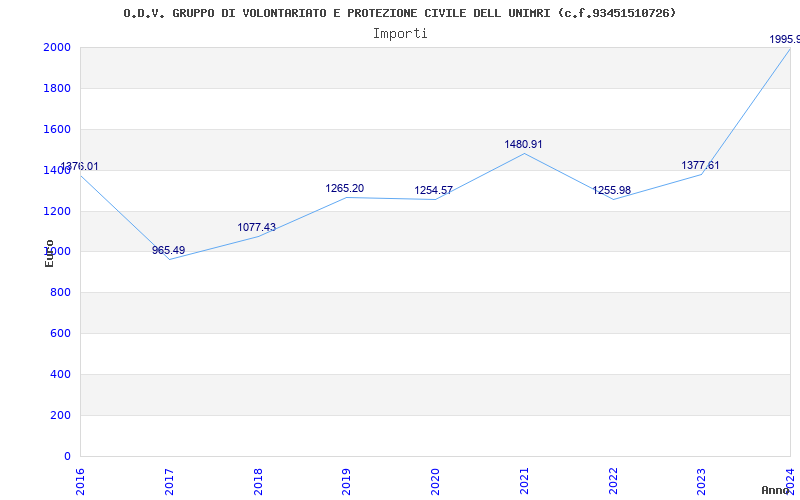
Task: Click the "Euro" y-axis title
Action: point(49,253)
